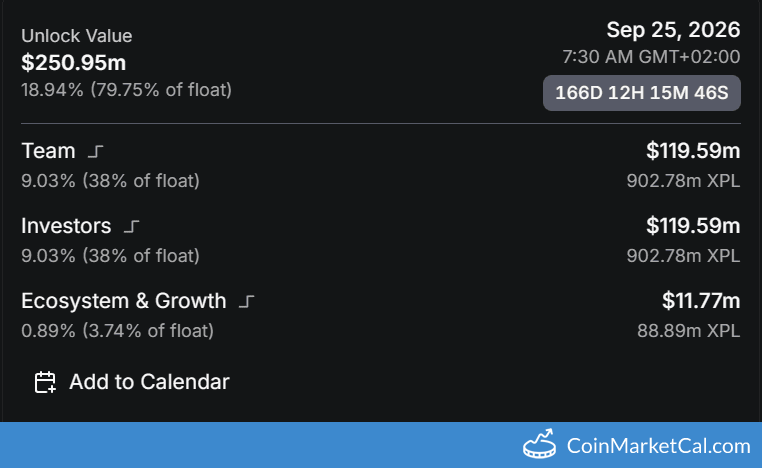Click the $11.77m Ecosystem value
The height and width of the screenshot is (468, 762).
(x=701, y=300)
